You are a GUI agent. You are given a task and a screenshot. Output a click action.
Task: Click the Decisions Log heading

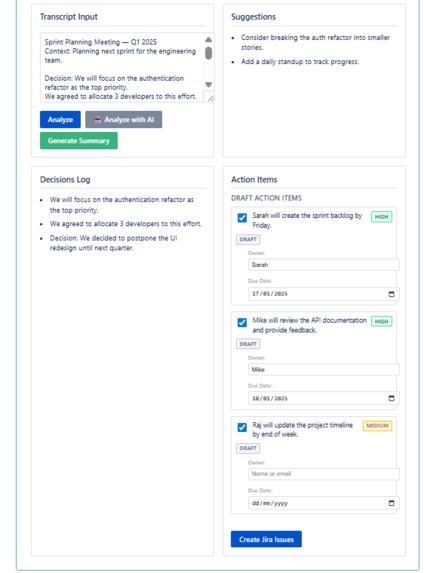pyautogui.click(x=65, y=180)
